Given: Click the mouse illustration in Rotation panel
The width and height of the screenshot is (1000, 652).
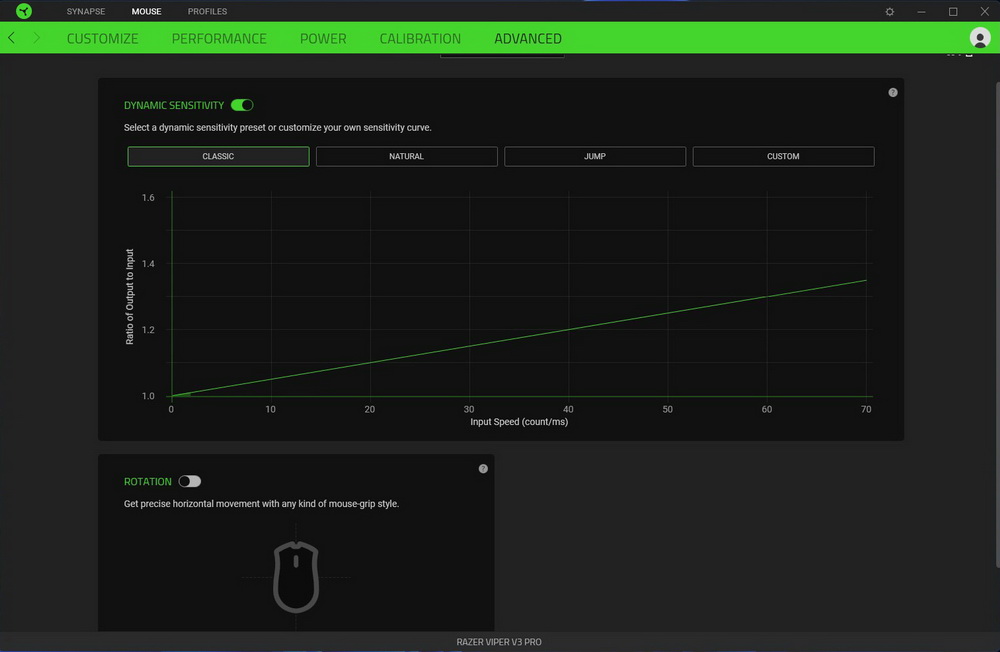Looking at the screenshot, I should [296, 576].
